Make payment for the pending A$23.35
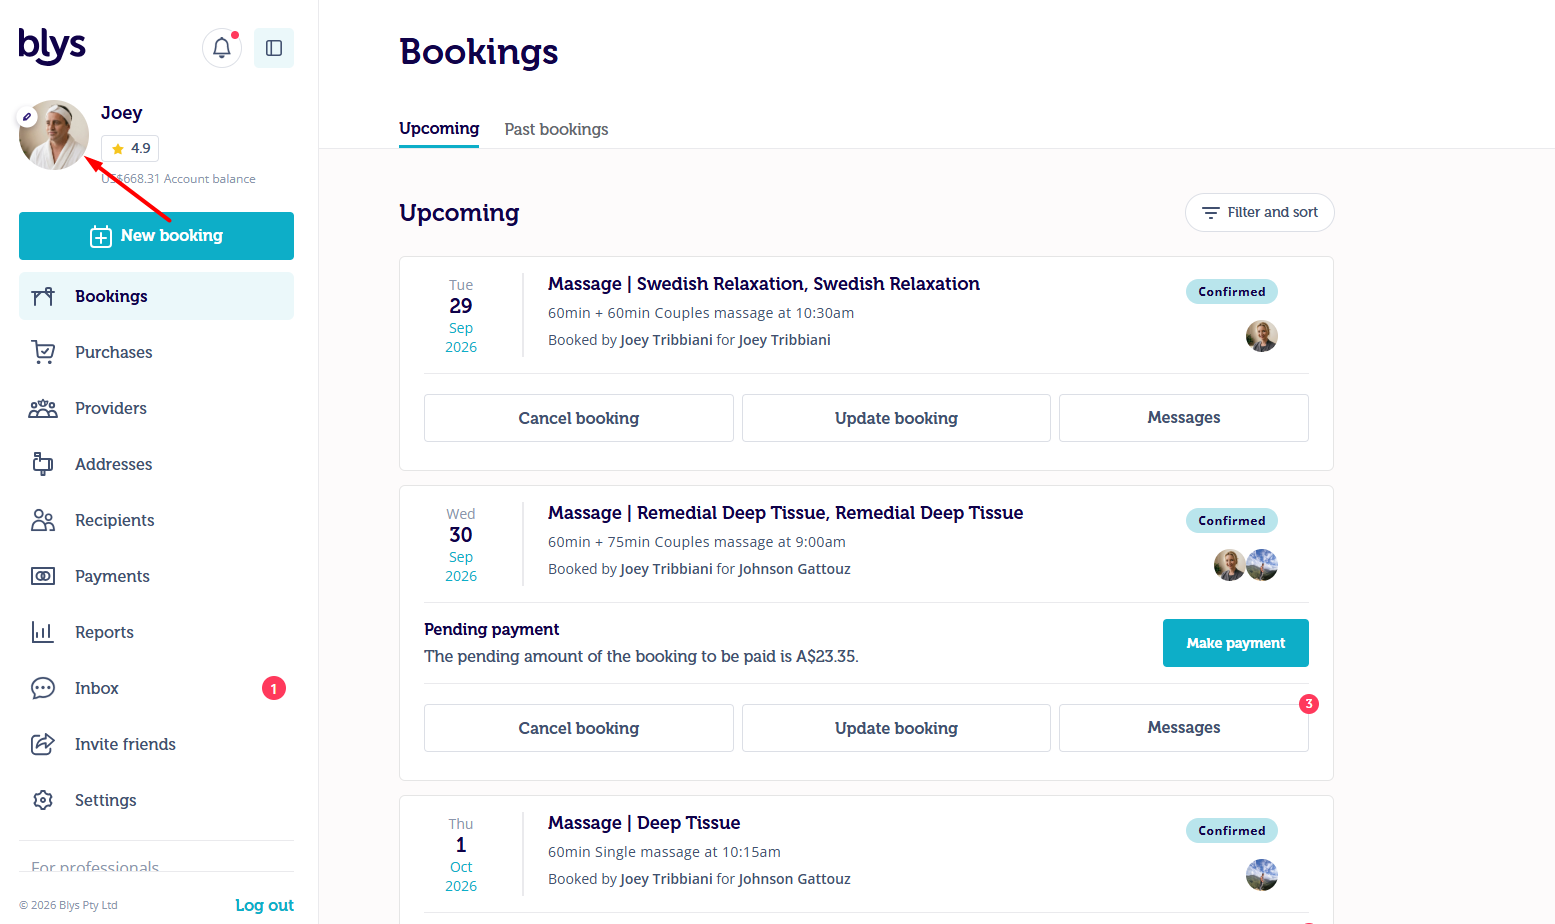 (1236, 643)
